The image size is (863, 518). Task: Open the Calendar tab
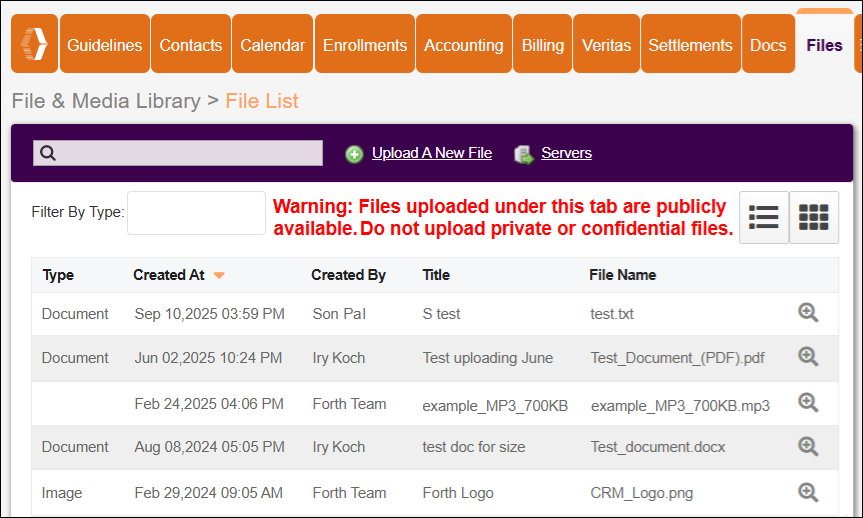(272, 43)
